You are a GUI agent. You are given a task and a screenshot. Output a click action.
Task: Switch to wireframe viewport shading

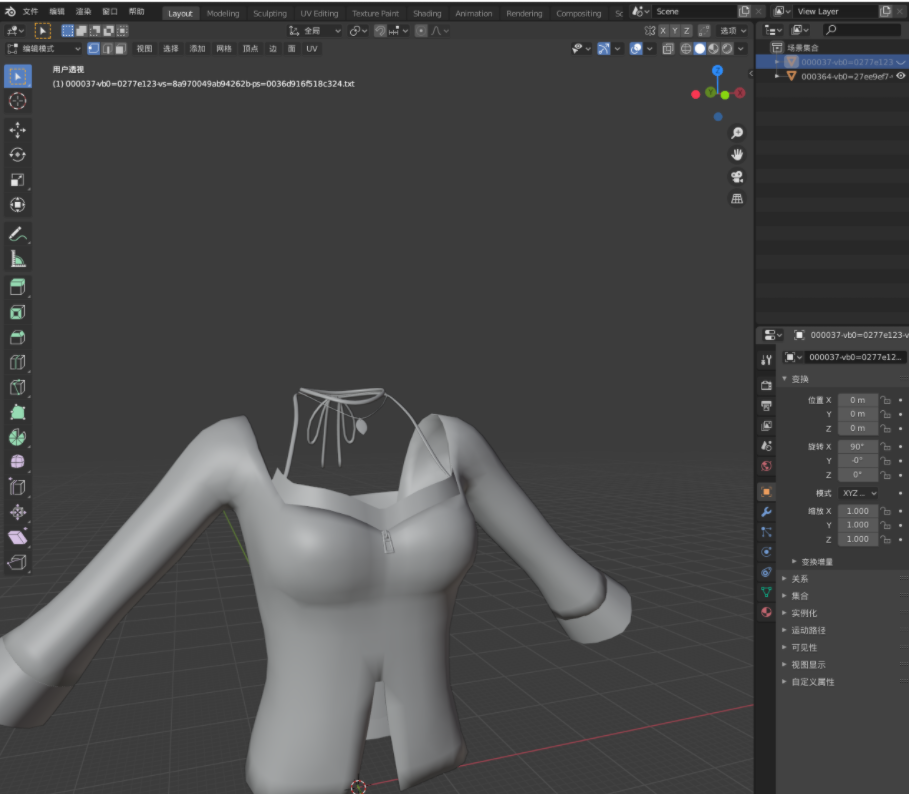686,49
